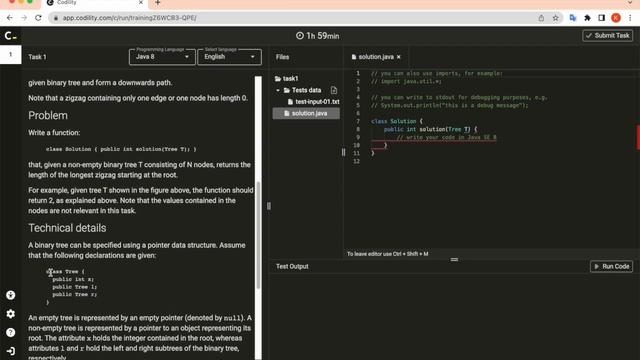Click the splitter between description and files
The width and height of the screenshot is (640, 360).
coord(269,206)
